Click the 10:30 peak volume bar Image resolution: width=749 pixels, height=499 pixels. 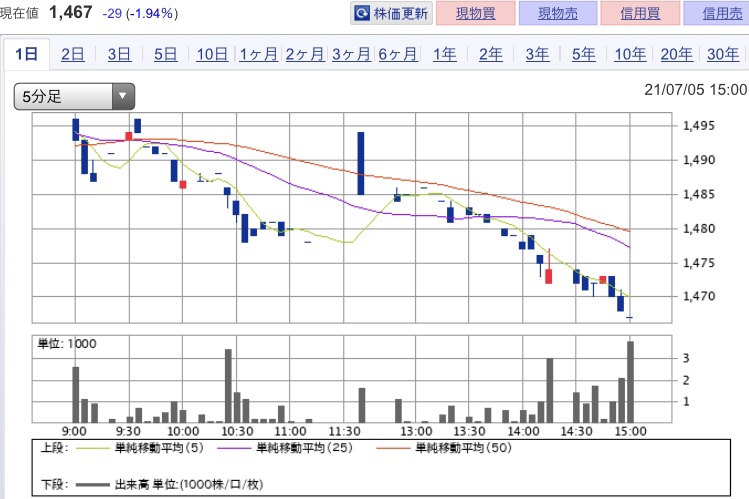click(x=228, y=386)
